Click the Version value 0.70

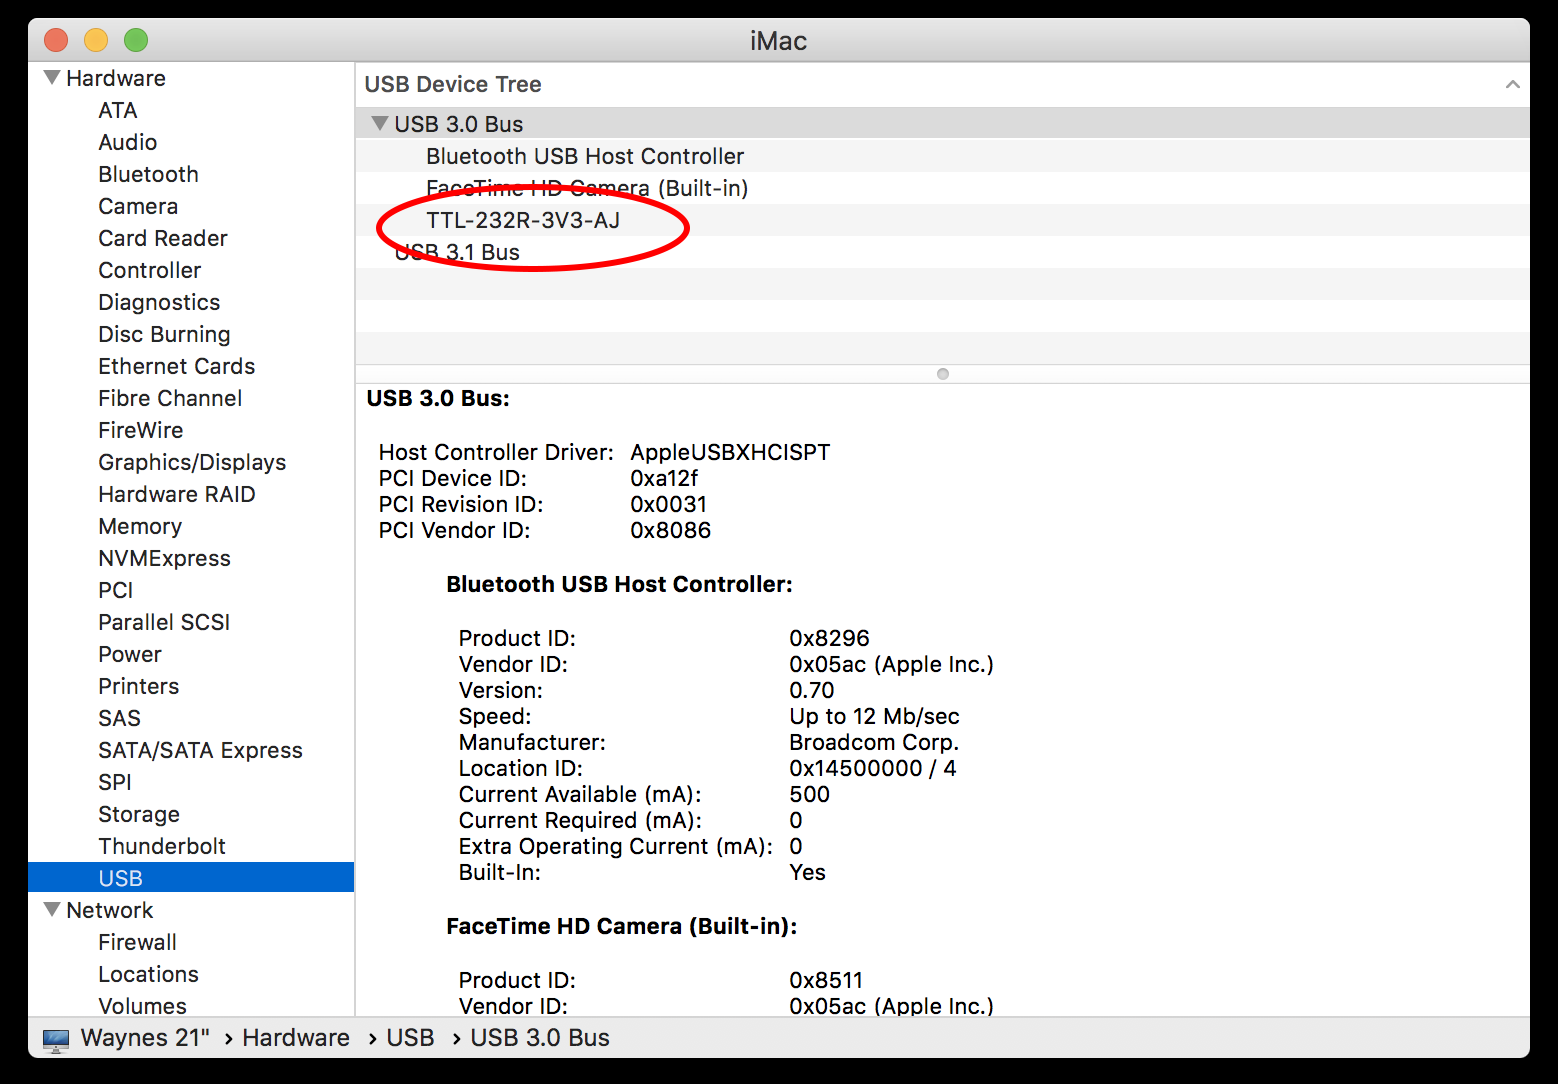(811, 690)
